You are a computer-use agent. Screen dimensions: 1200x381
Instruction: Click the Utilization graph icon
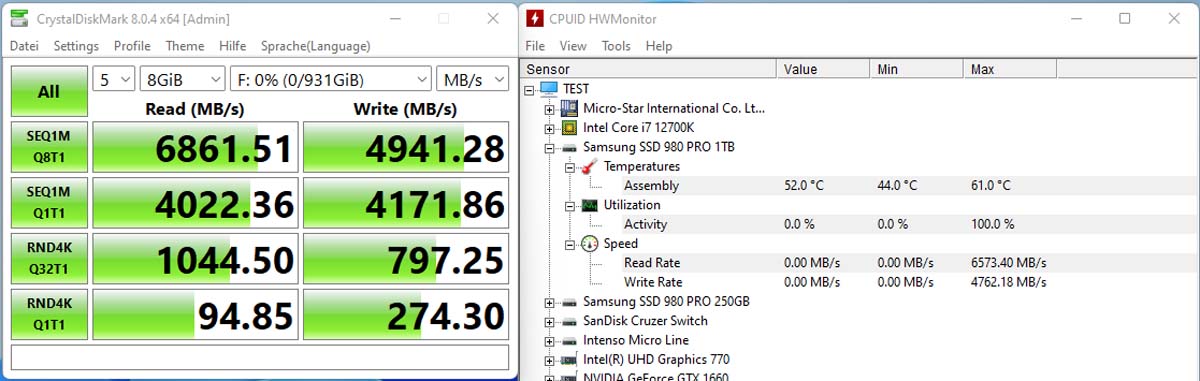[588, 205]
